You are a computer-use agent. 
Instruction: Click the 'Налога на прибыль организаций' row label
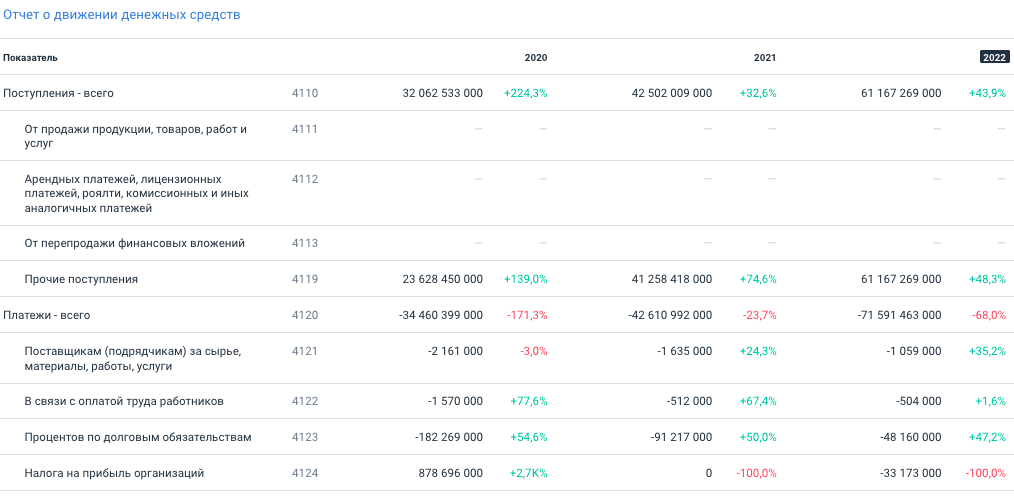(x=114, y=473)
